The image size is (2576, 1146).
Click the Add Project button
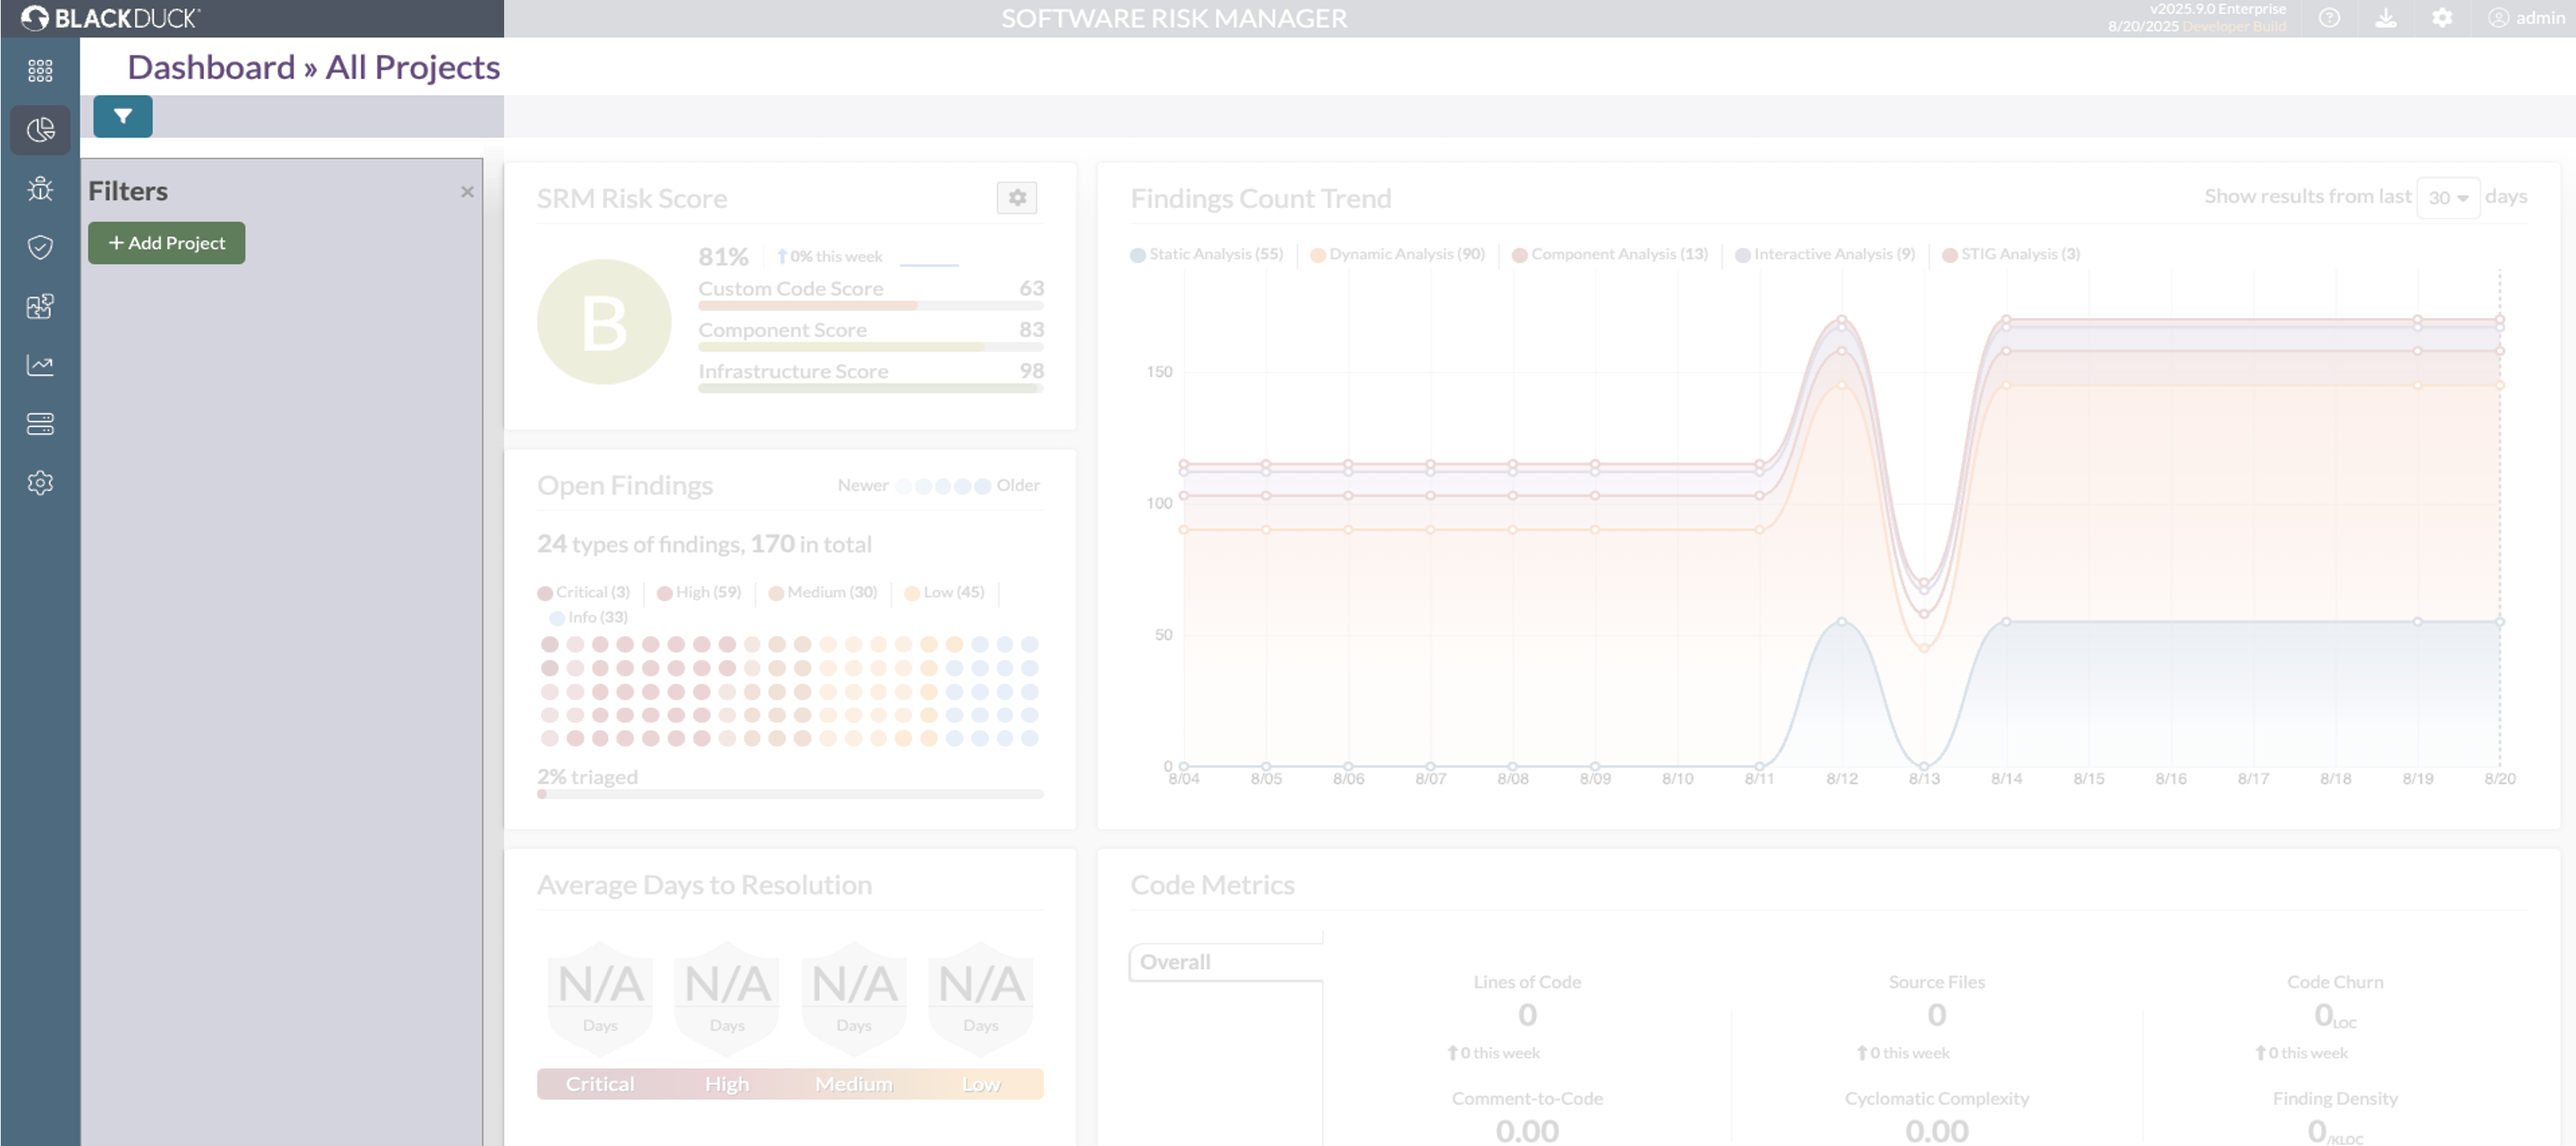click(x=166, y=243)
